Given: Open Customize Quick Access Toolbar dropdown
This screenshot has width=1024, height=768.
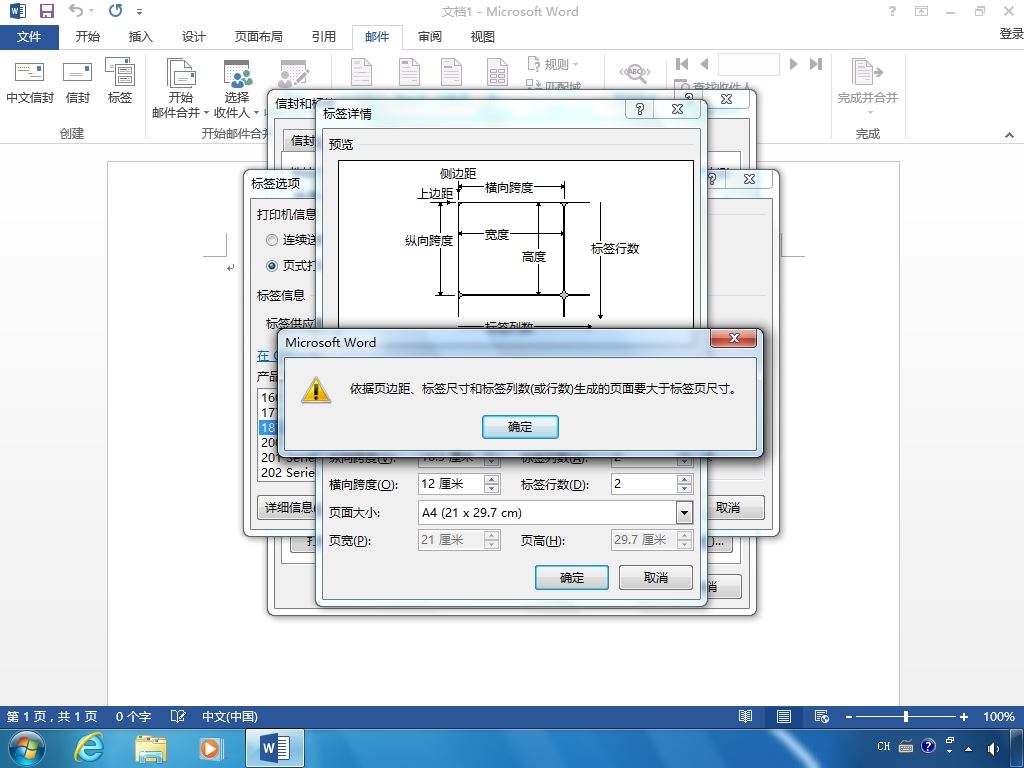Looking at the screenshot, I should click(140, 12).
